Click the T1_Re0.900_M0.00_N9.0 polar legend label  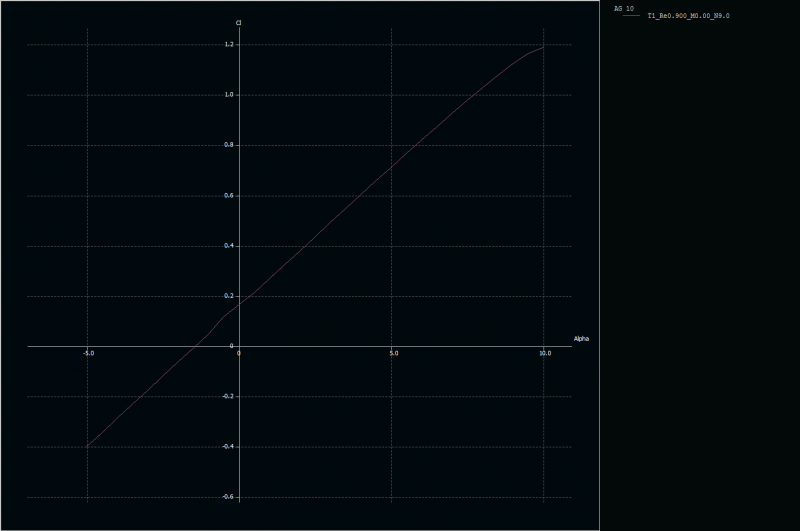[688, 16]
